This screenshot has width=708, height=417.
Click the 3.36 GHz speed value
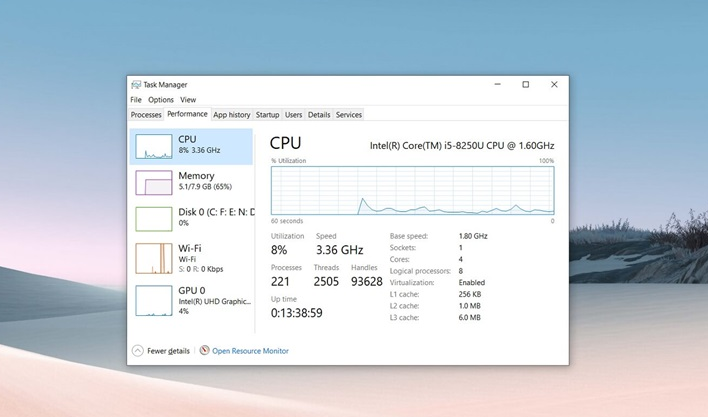click(x=340, y=250)
